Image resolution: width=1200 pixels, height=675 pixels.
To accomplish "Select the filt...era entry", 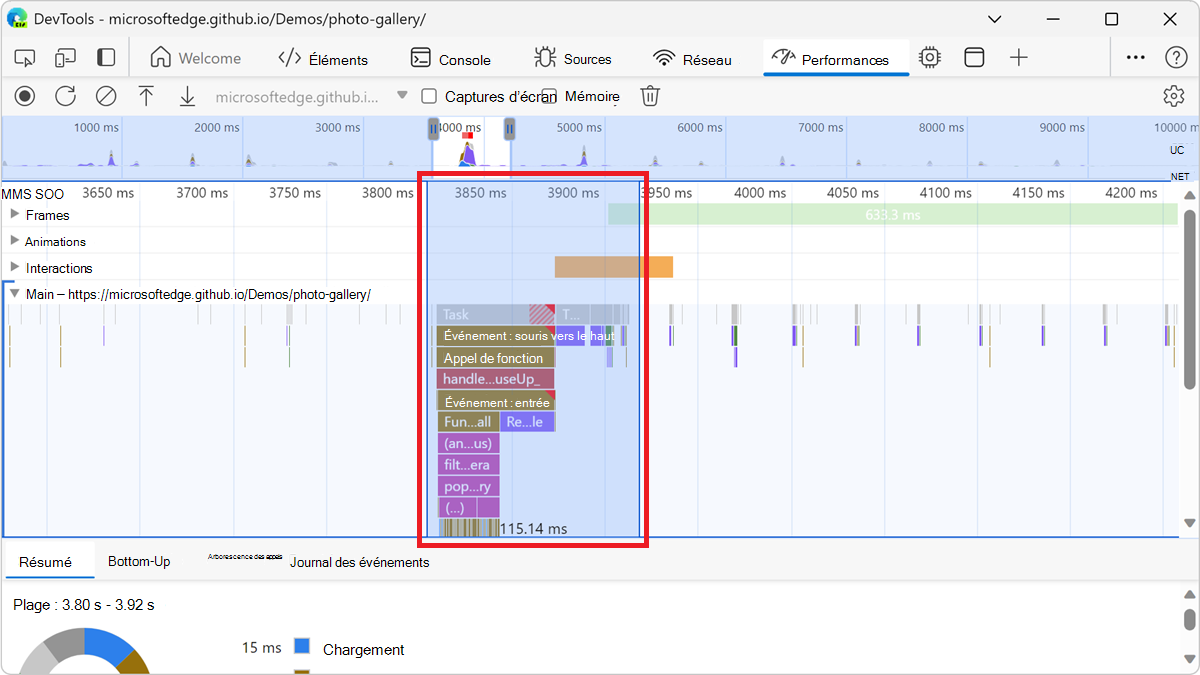I will [x=468, y=465].
